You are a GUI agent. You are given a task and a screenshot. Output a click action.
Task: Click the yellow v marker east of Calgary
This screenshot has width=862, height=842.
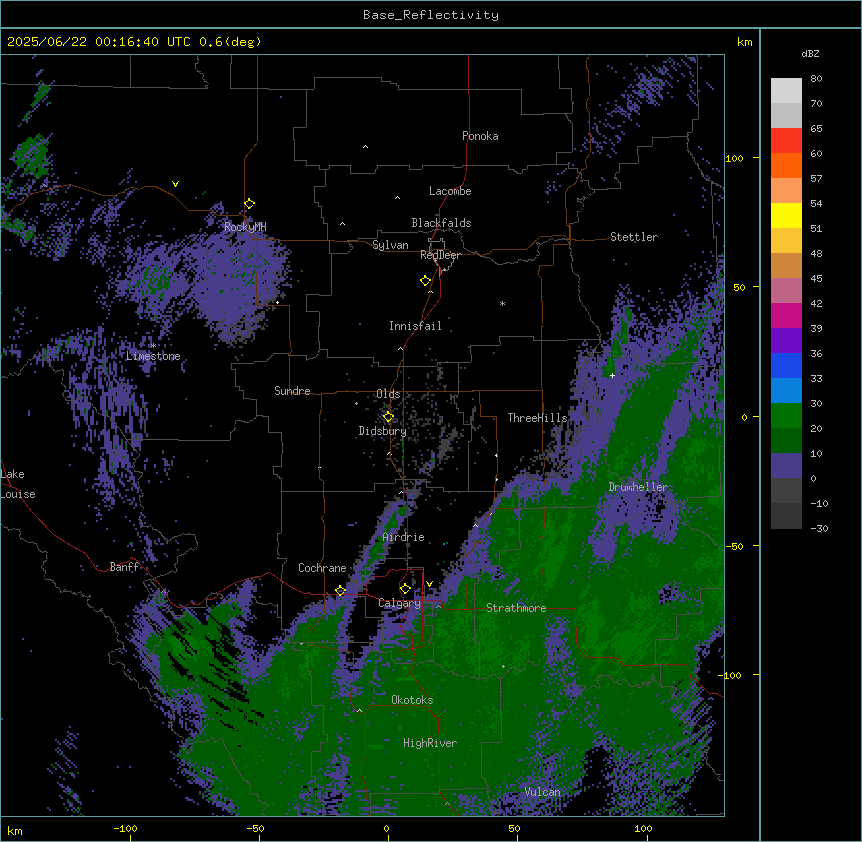(x=429, y=584)
